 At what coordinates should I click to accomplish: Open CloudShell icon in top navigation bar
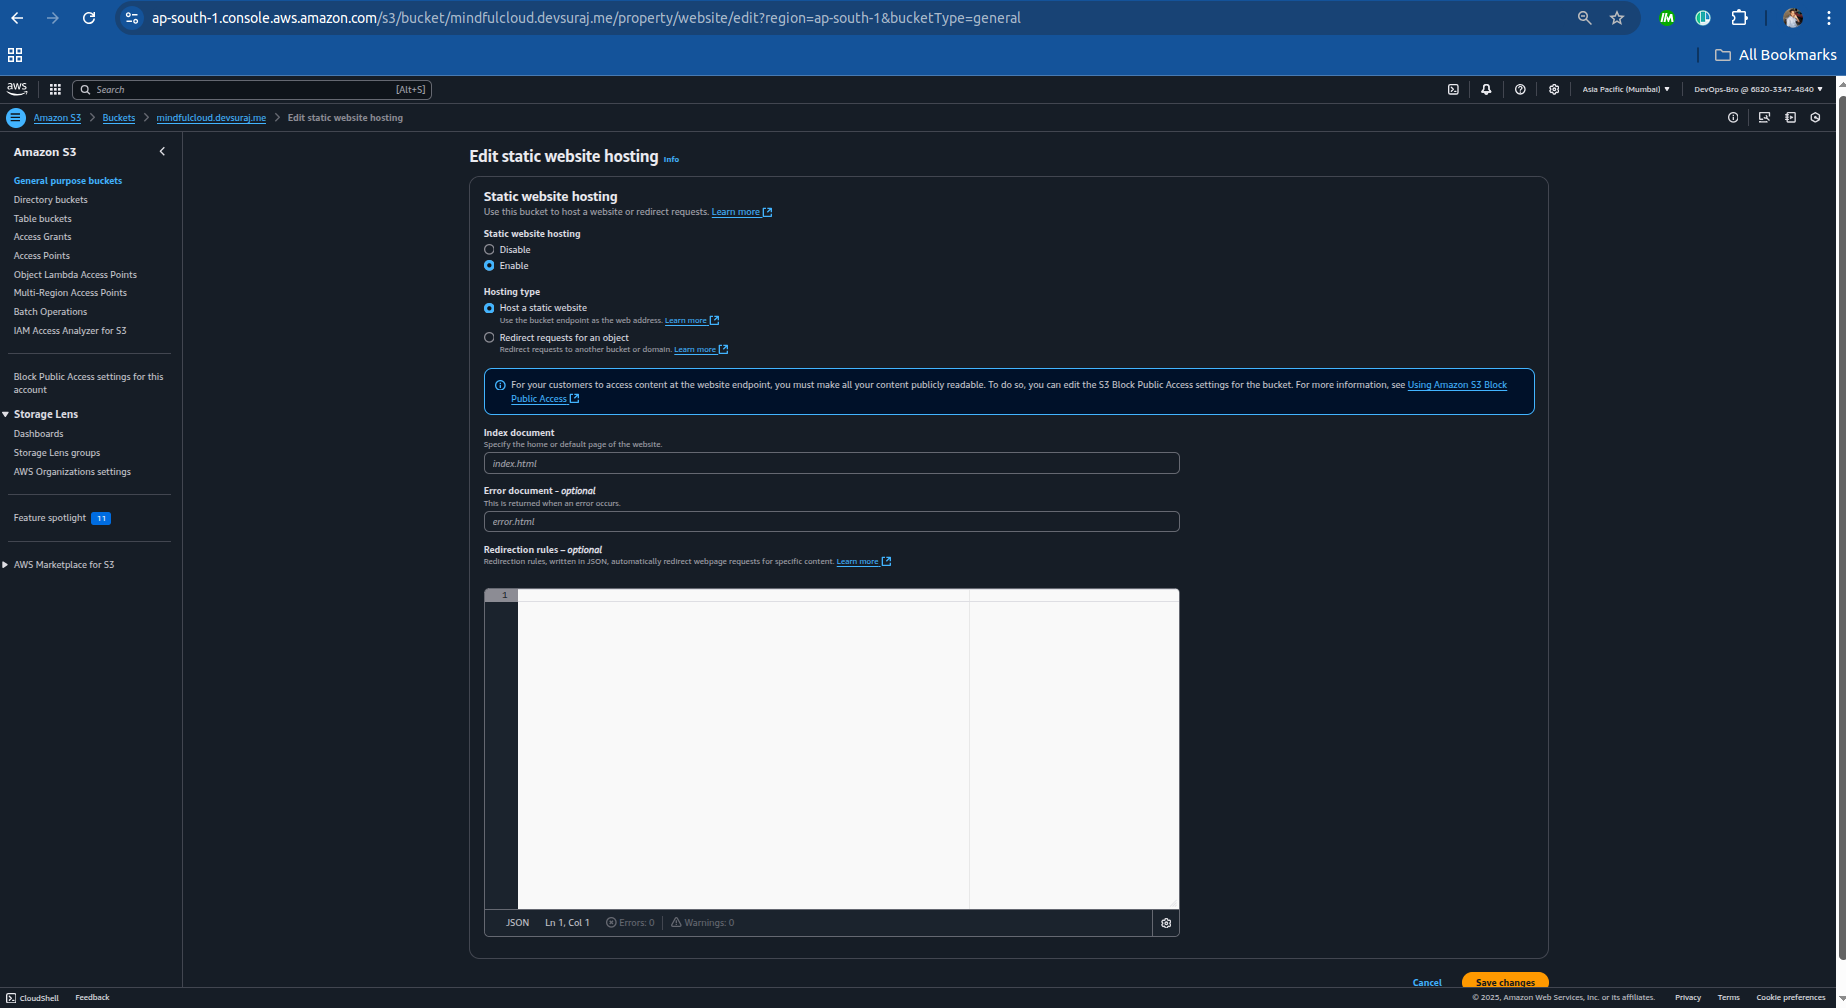click(x=1453, y=89)
